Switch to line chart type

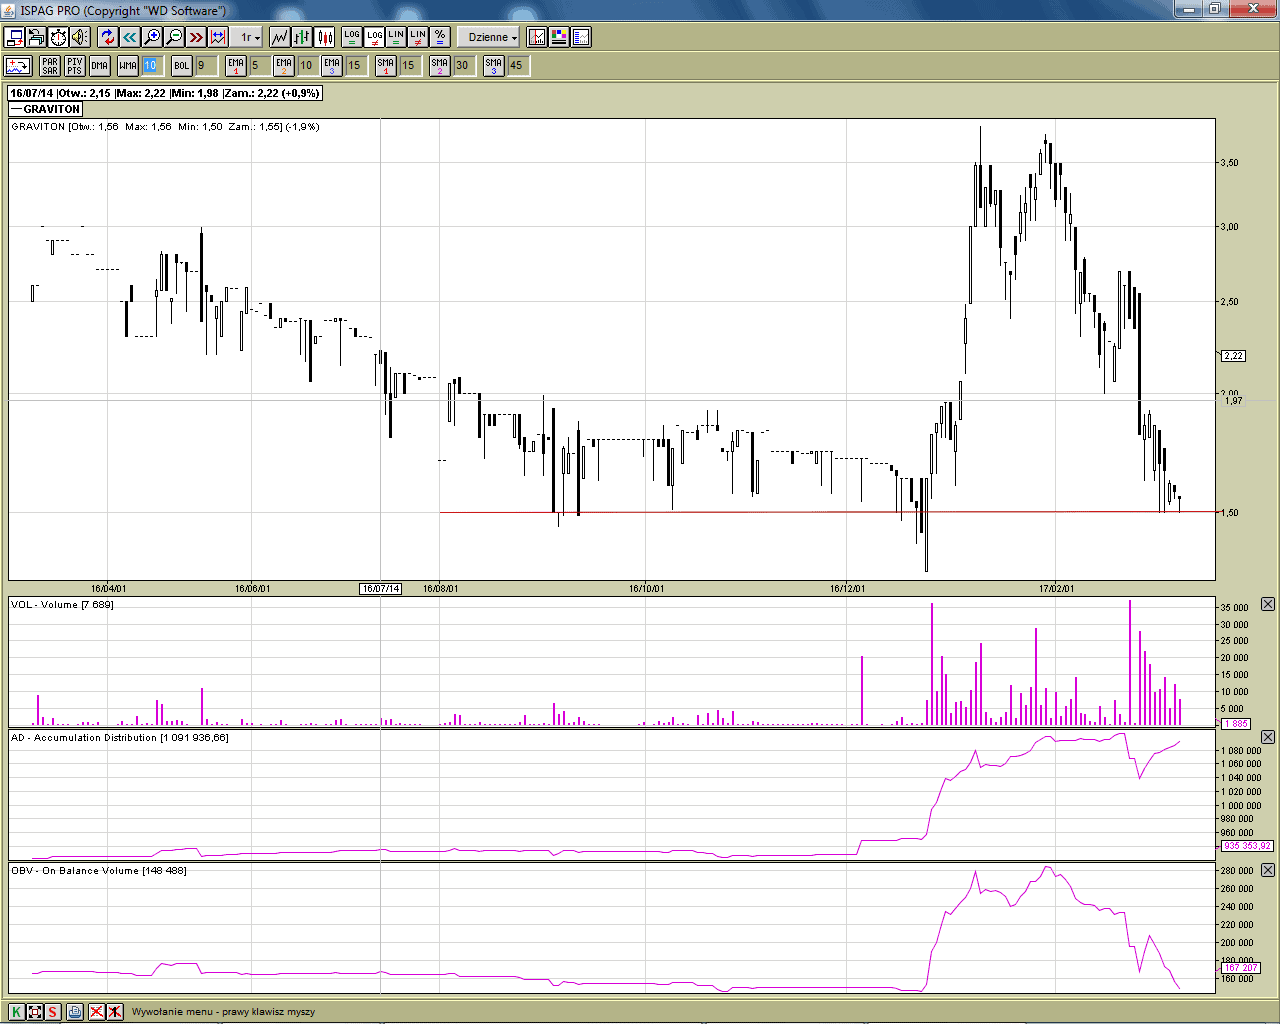(x=279, y=37)
